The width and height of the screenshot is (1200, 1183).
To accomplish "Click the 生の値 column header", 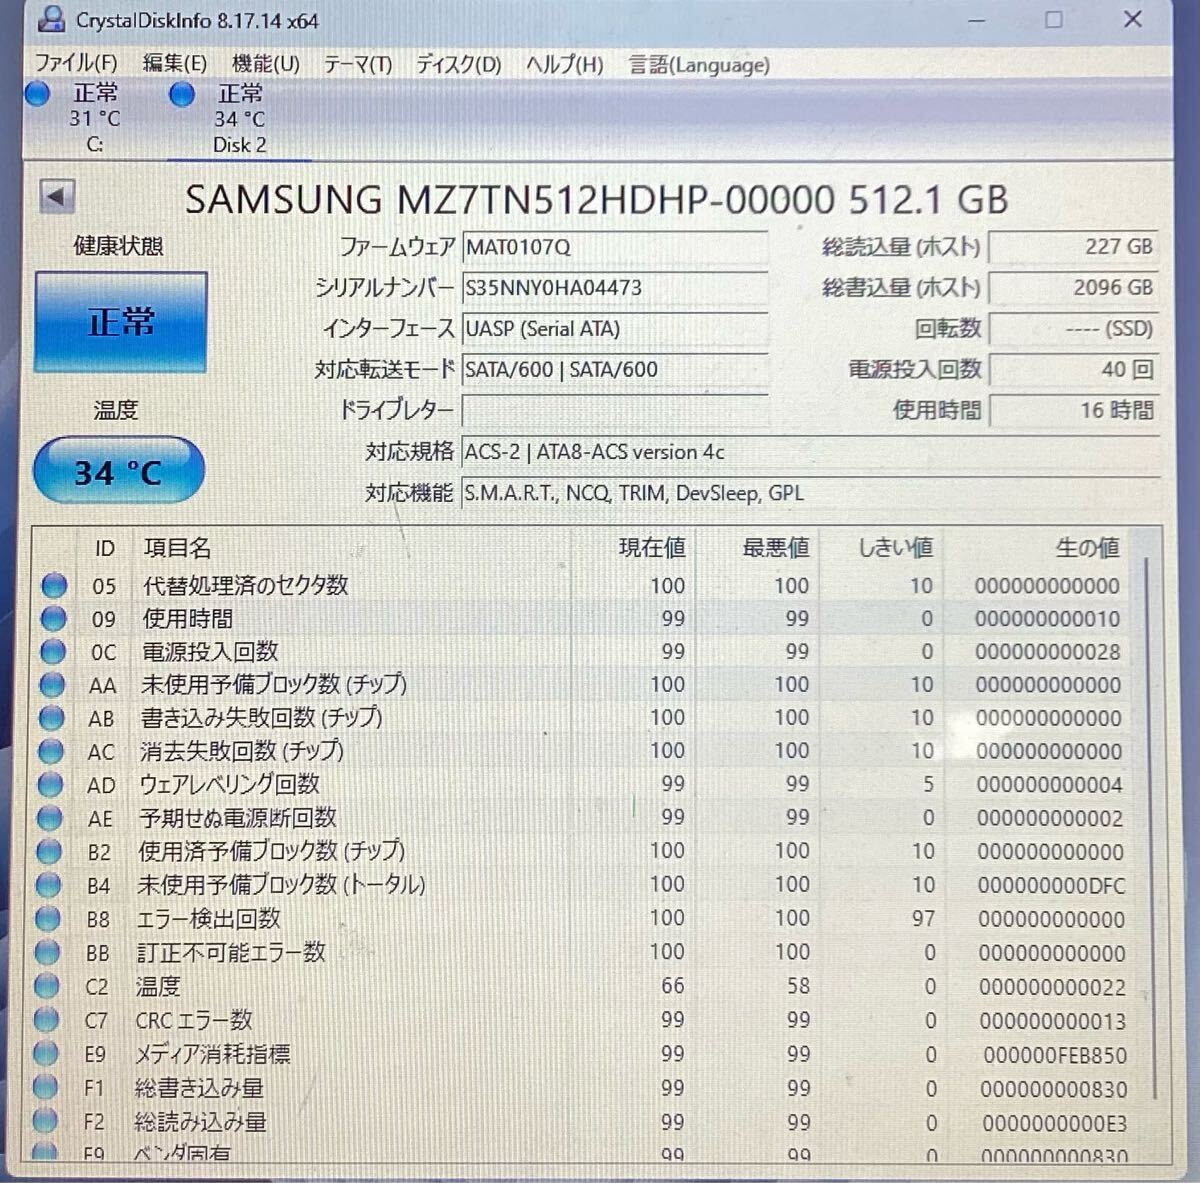I will coord(1087,548).
